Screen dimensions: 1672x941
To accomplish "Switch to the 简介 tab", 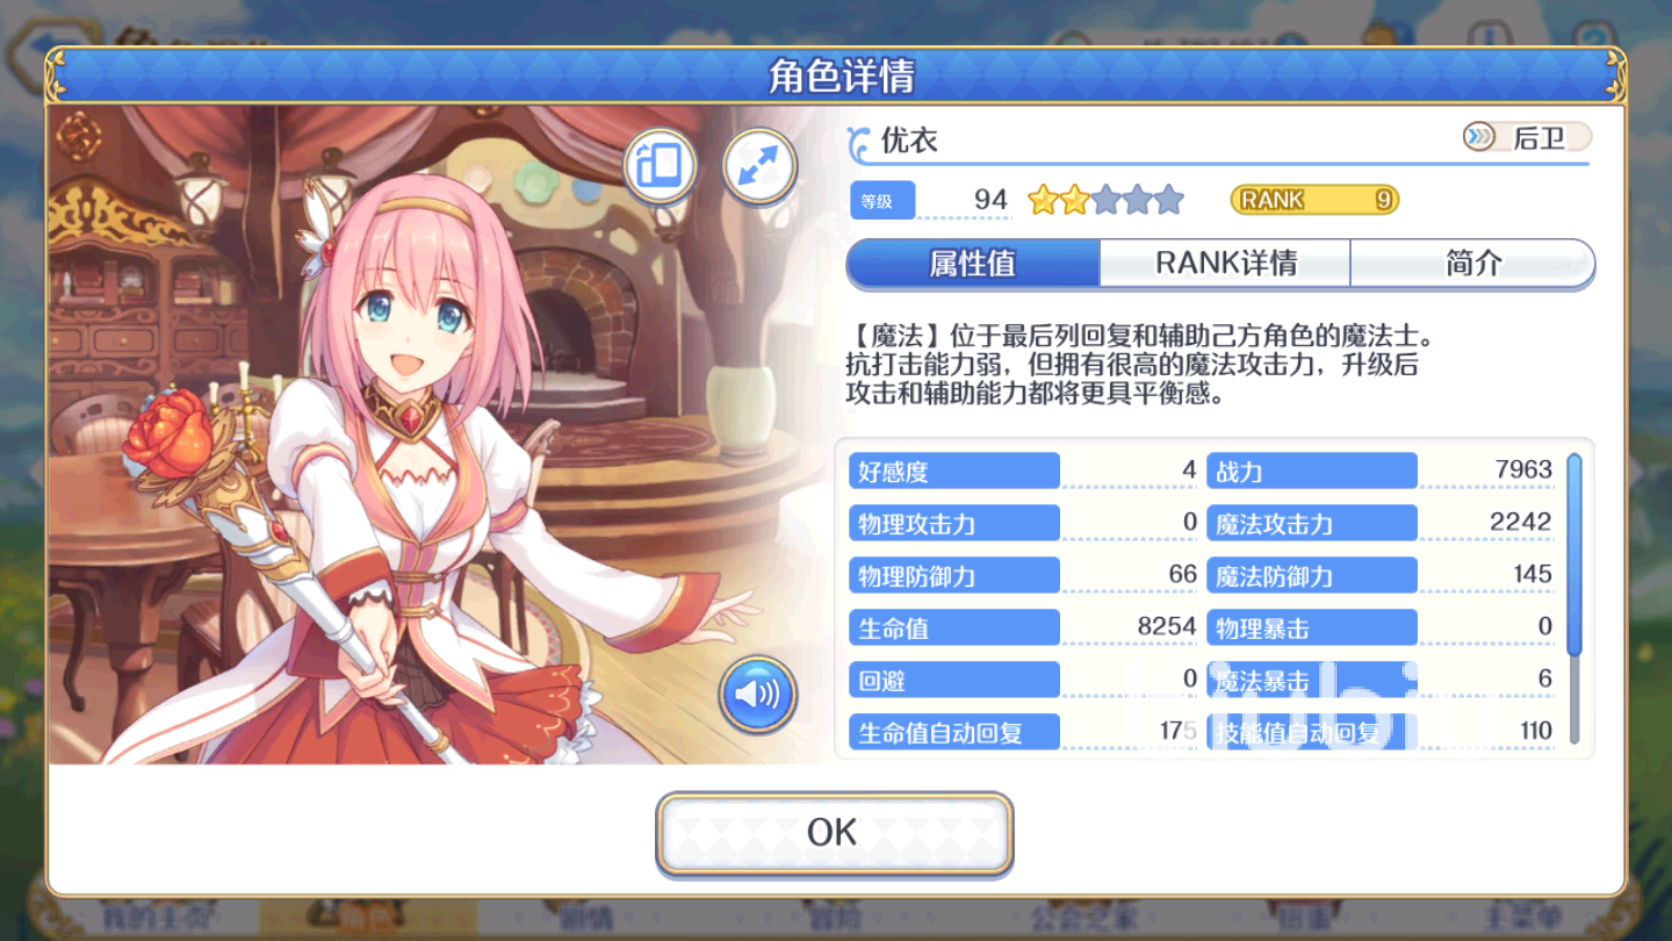I will (1472, 264).
